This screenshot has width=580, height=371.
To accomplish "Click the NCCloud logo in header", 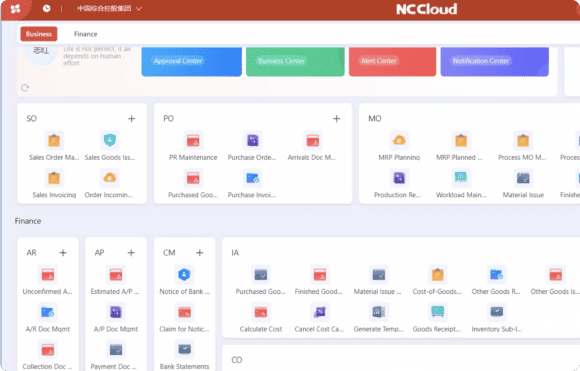I will click(x=426, y=9).
